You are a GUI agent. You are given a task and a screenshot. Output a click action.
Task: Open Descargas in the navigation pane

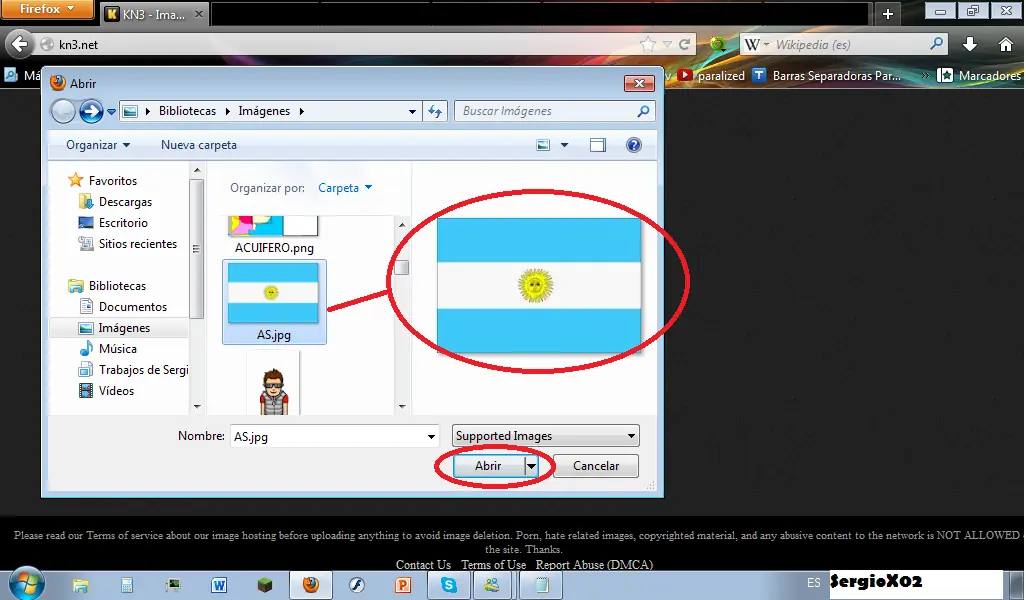click(125, 202)
